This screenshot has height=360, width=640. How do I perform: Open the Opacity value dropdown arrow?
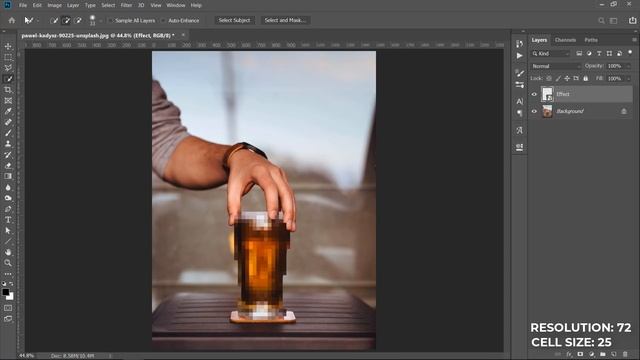click(x=628, y=66)
